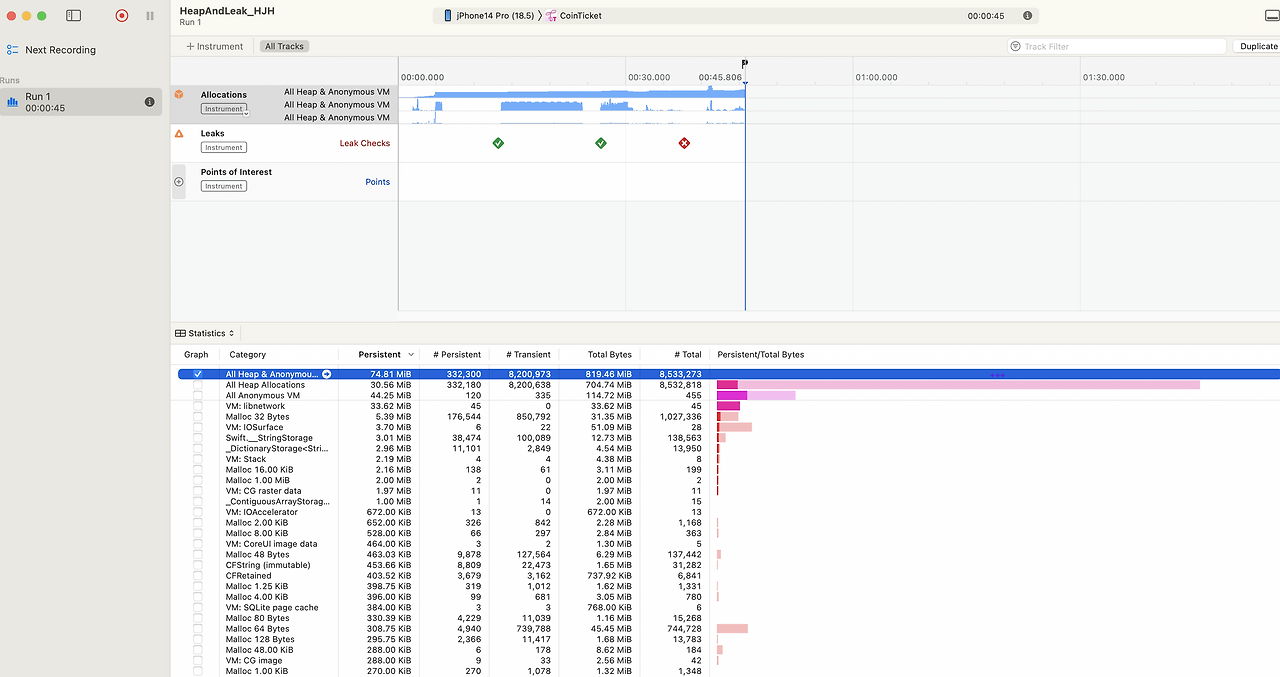Select the second green leak check marker

601,143
